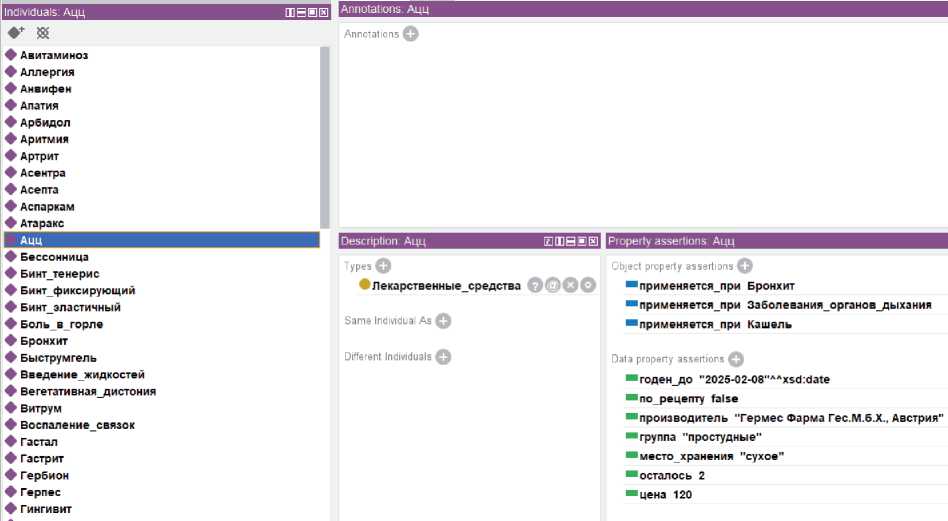Click the Delete individual icon in toolbar
The width and height of the screenshot is (948, 521).
[43, 33]
